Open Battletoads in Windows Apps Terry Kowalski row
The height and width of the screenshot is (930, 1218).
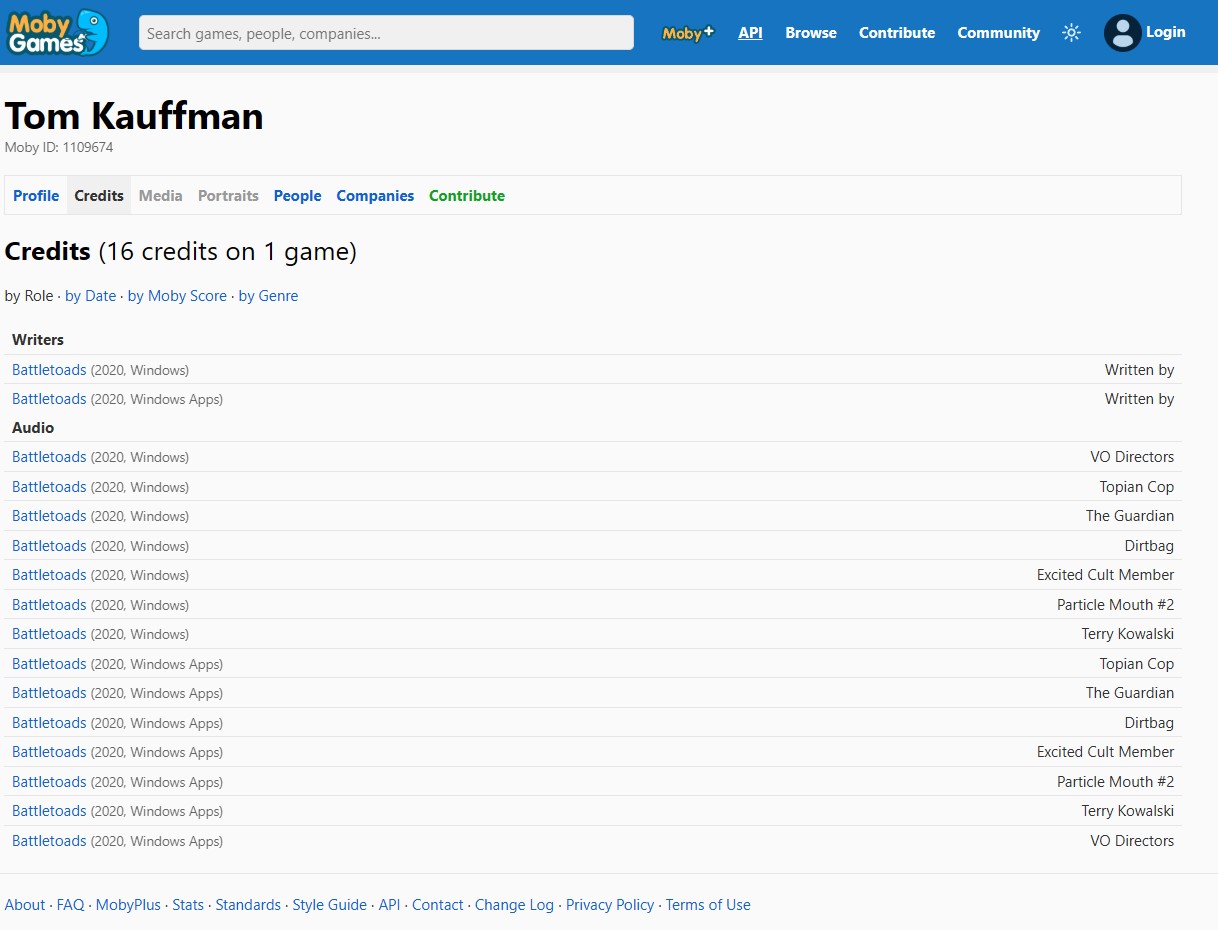pyautogui.click(x=49, y=811)
